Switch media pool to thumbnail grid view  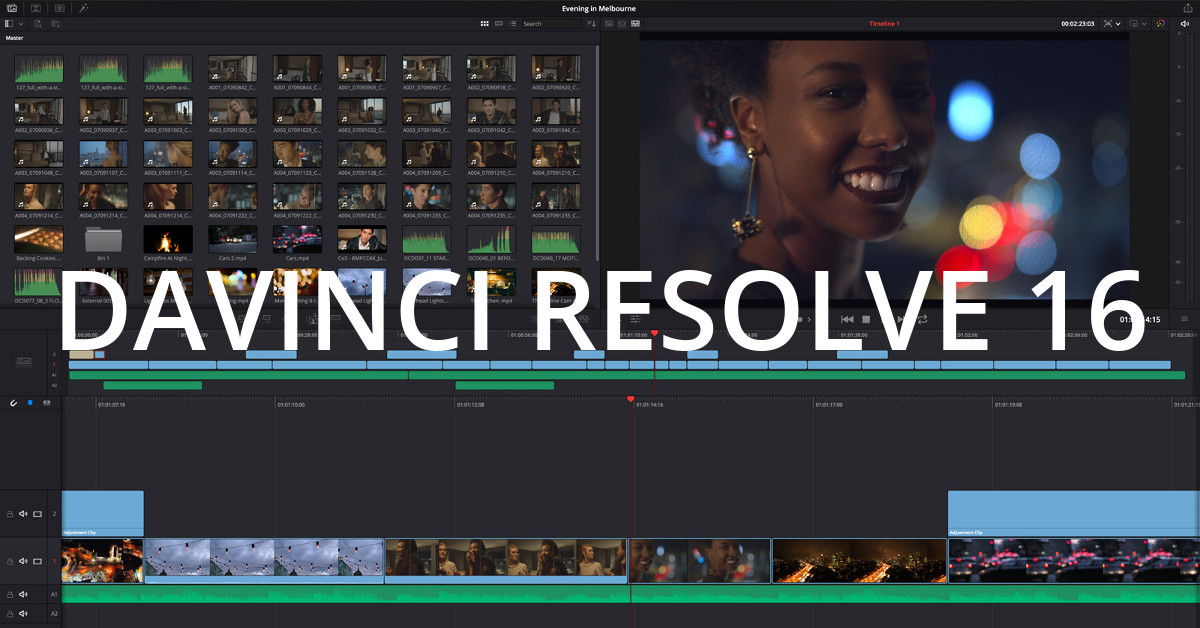pyautogui.click(x=485, y=23)
